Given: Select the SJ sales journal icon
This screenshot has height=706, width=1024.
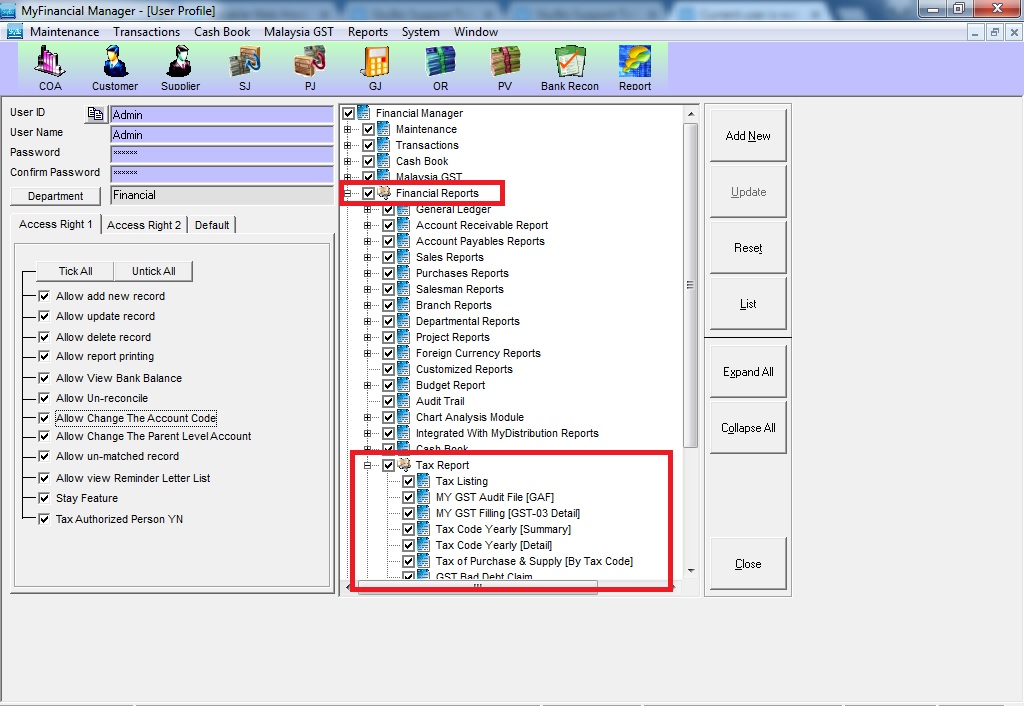Looking at the screenshot, I should pos(245,66).
